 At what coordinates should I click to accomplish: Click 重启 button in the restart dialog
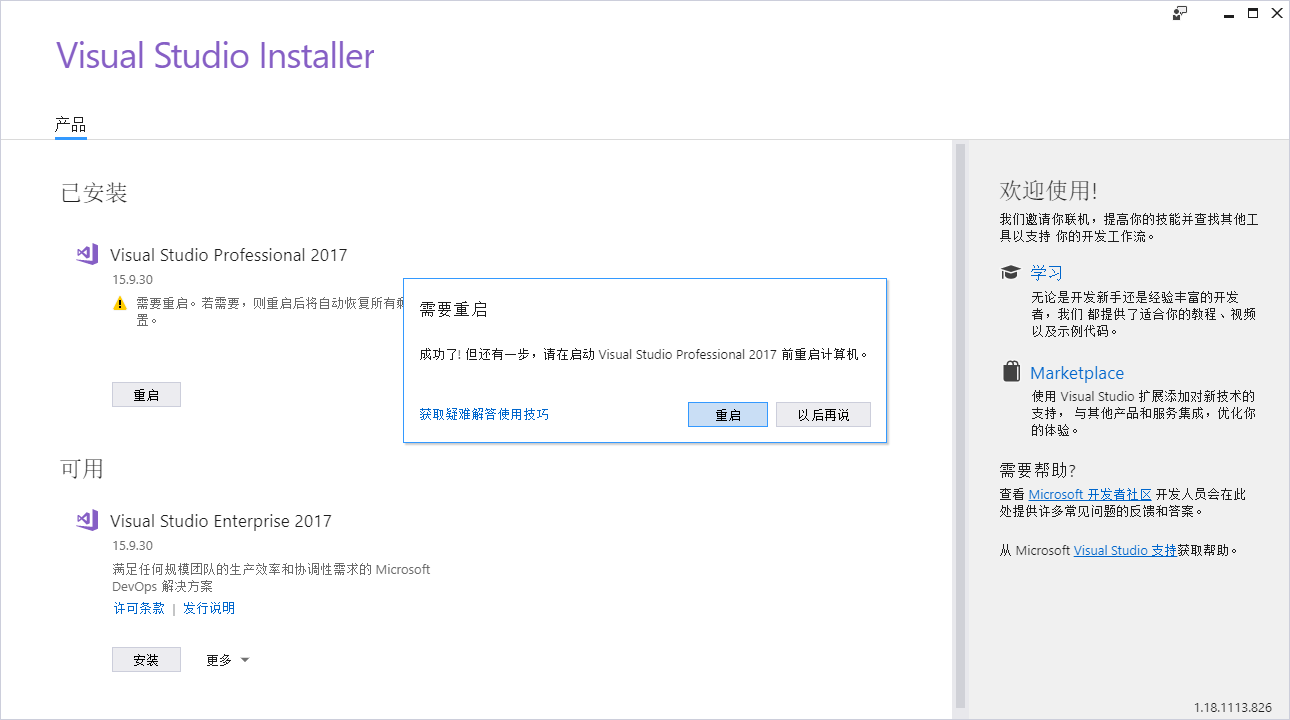pos(728,415)
